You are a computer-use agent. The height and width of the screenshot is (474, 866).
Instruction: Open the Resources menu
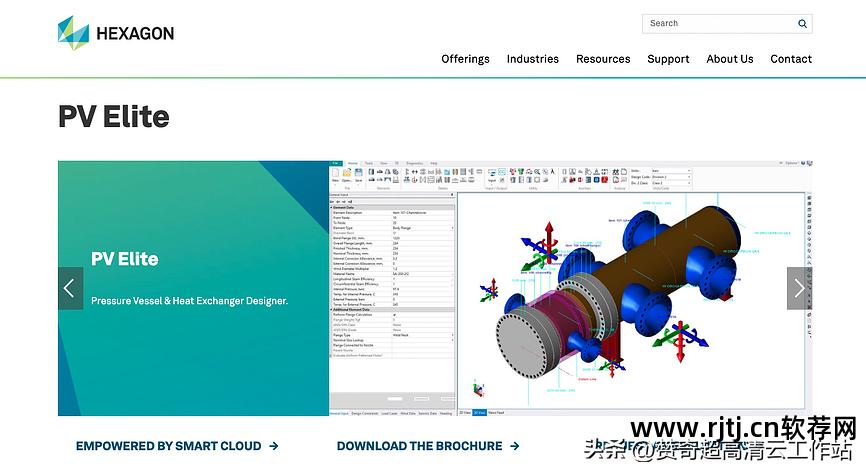point(603,59)
